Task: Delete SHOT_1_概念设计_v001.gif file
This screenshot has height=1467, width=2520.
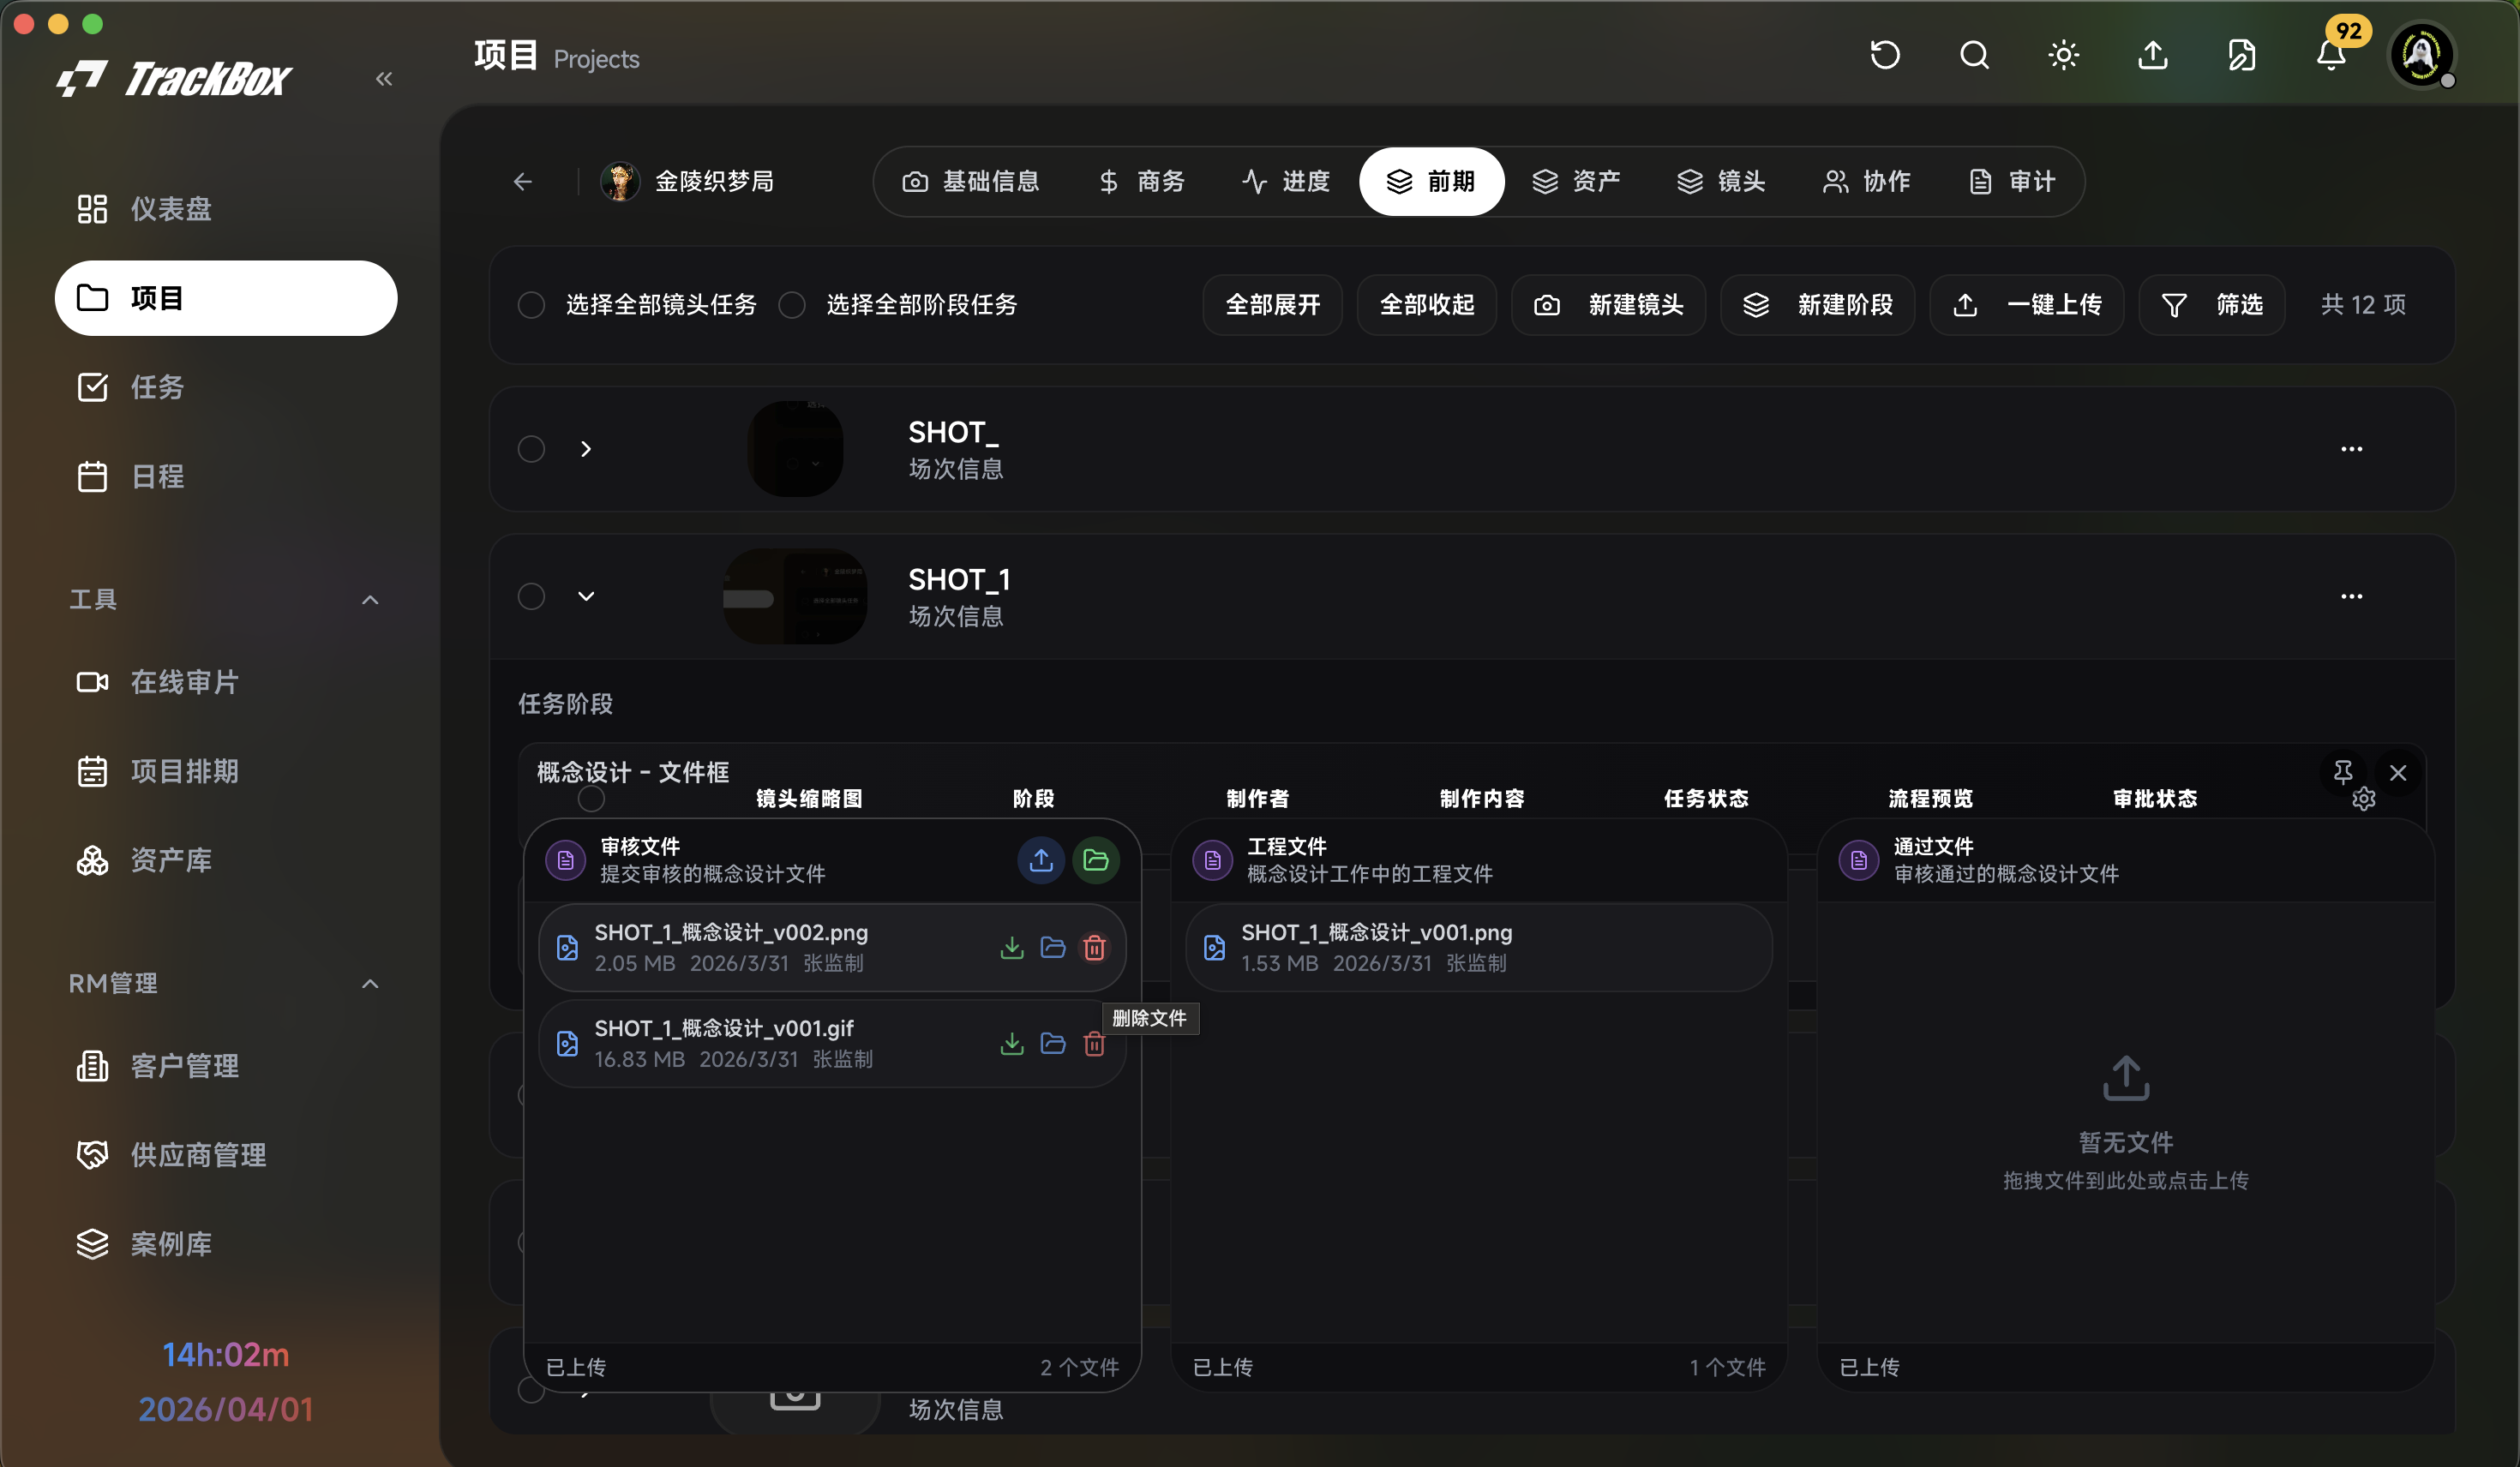Action: pos(1094,1043)
